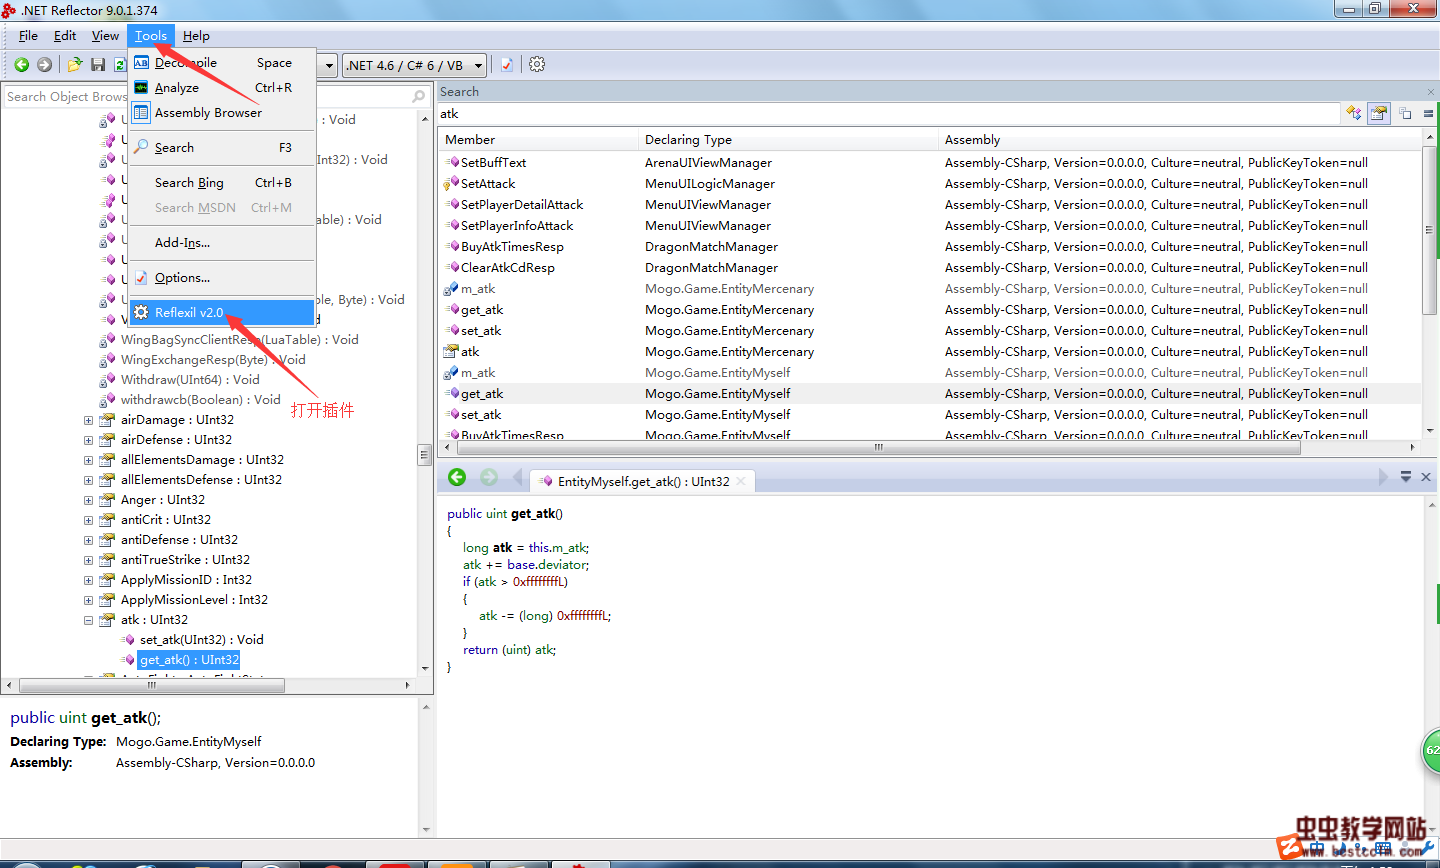Collapse the atk : UInt32 node
Image resolution: width=1440 pixels, height=868 pixels.
point(88,620)
